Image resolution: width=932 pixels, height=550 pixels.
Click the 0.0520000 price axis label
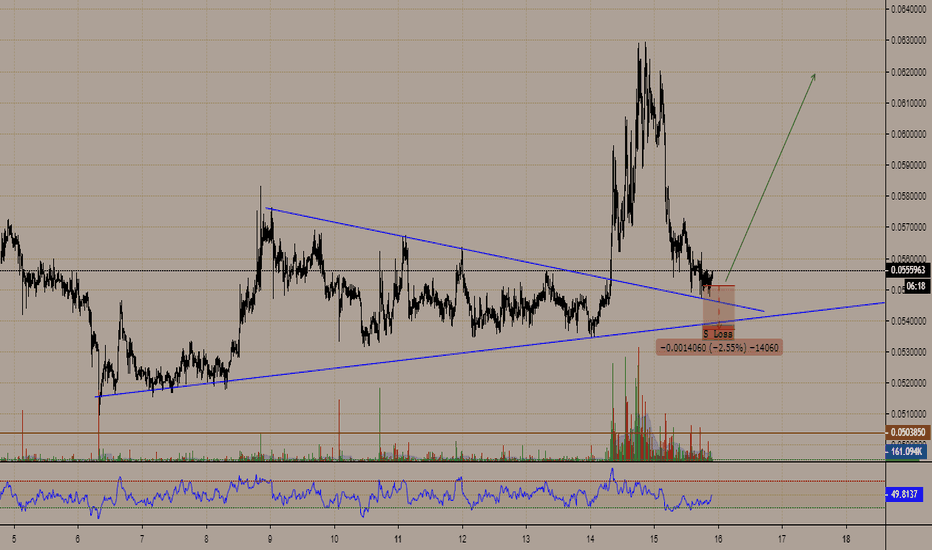pos(908,382)
